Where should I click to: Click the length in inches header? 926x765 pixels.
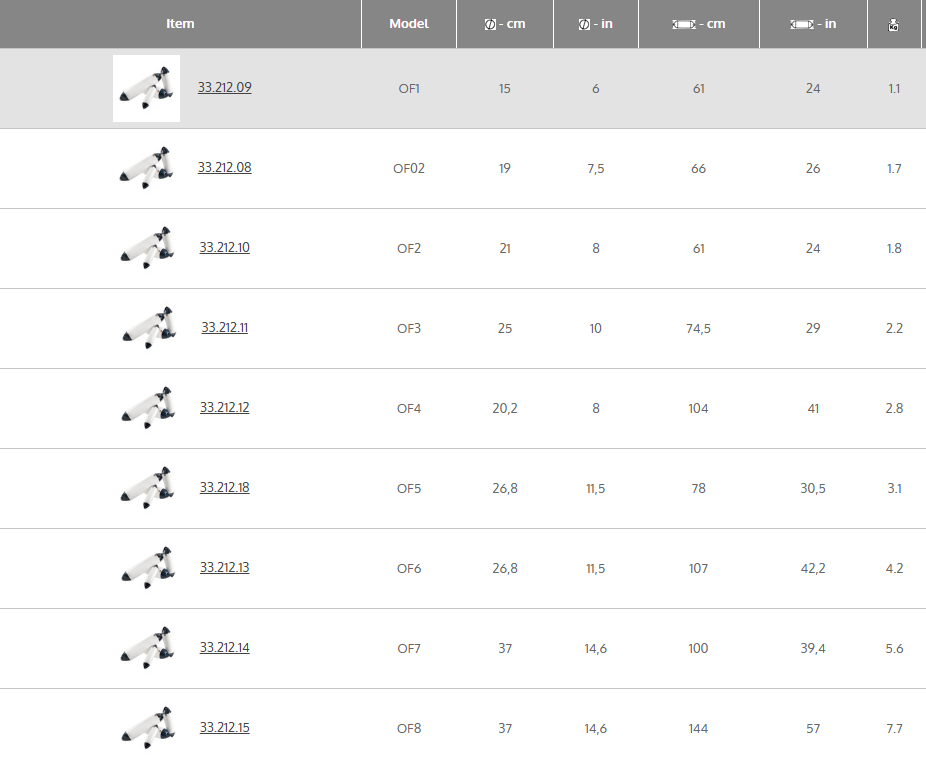coord(812,24)
